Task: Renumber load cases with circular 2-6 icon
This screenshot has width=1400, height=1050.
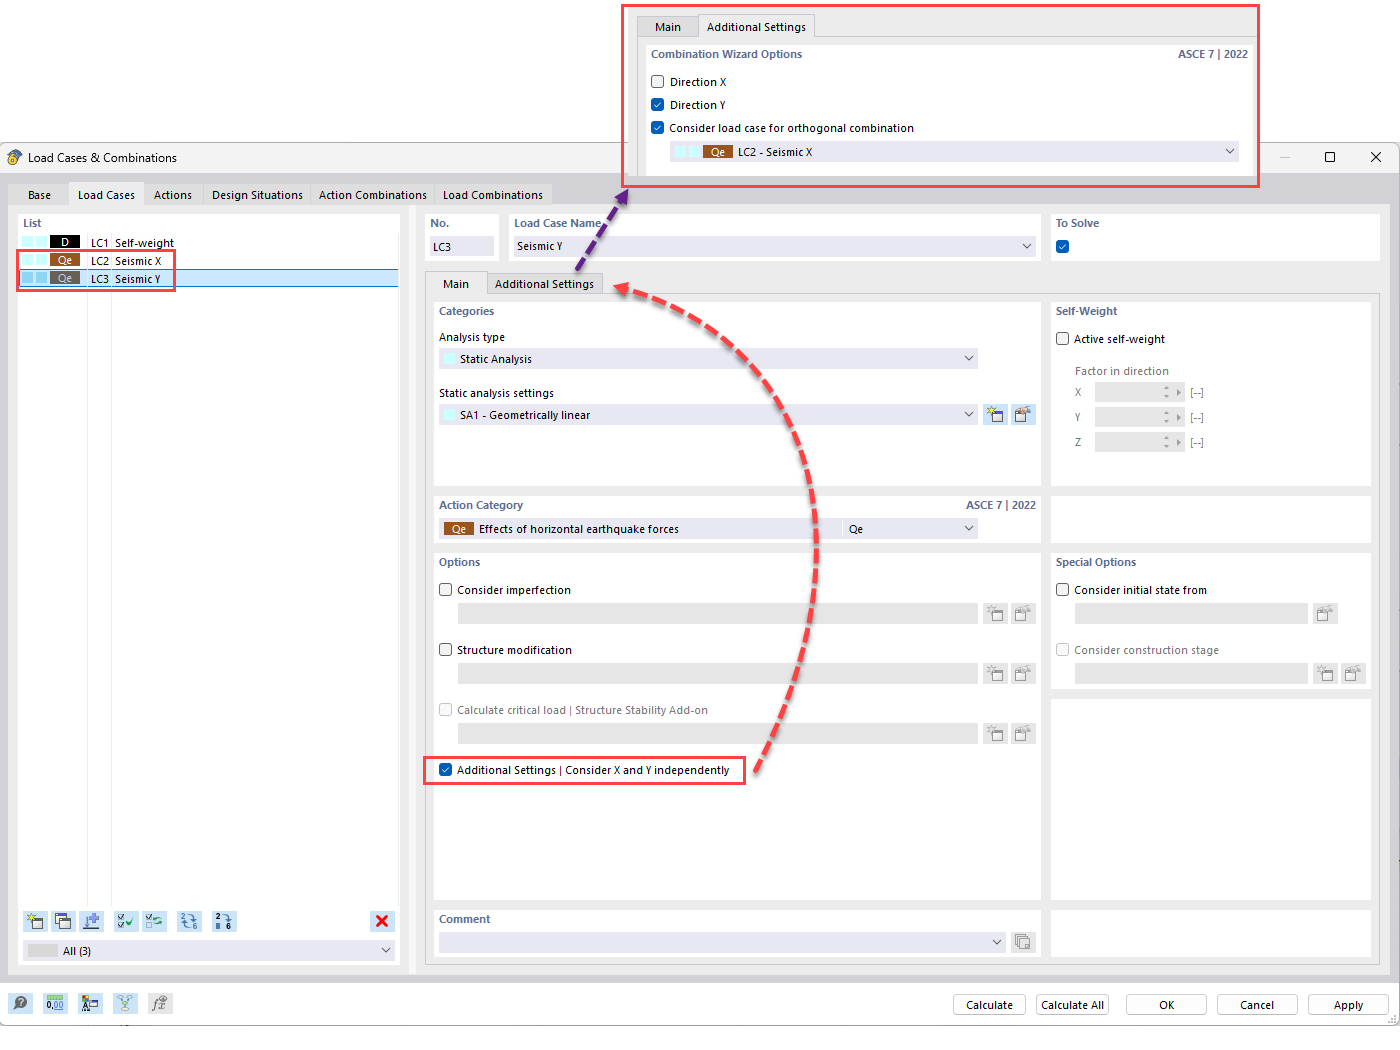Action: coord(189,921)
